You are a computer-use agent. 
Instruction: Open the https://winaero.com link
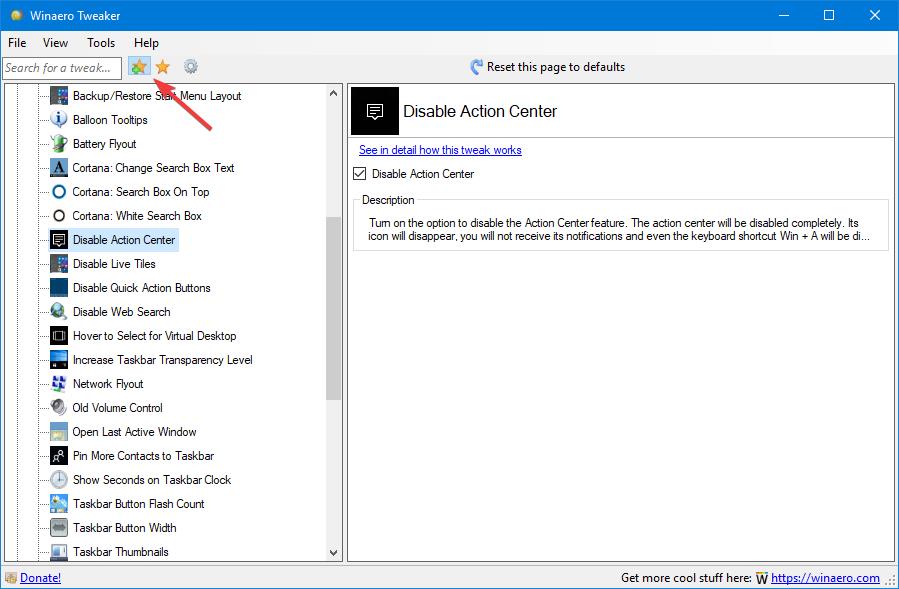click(x=825, y=578)
